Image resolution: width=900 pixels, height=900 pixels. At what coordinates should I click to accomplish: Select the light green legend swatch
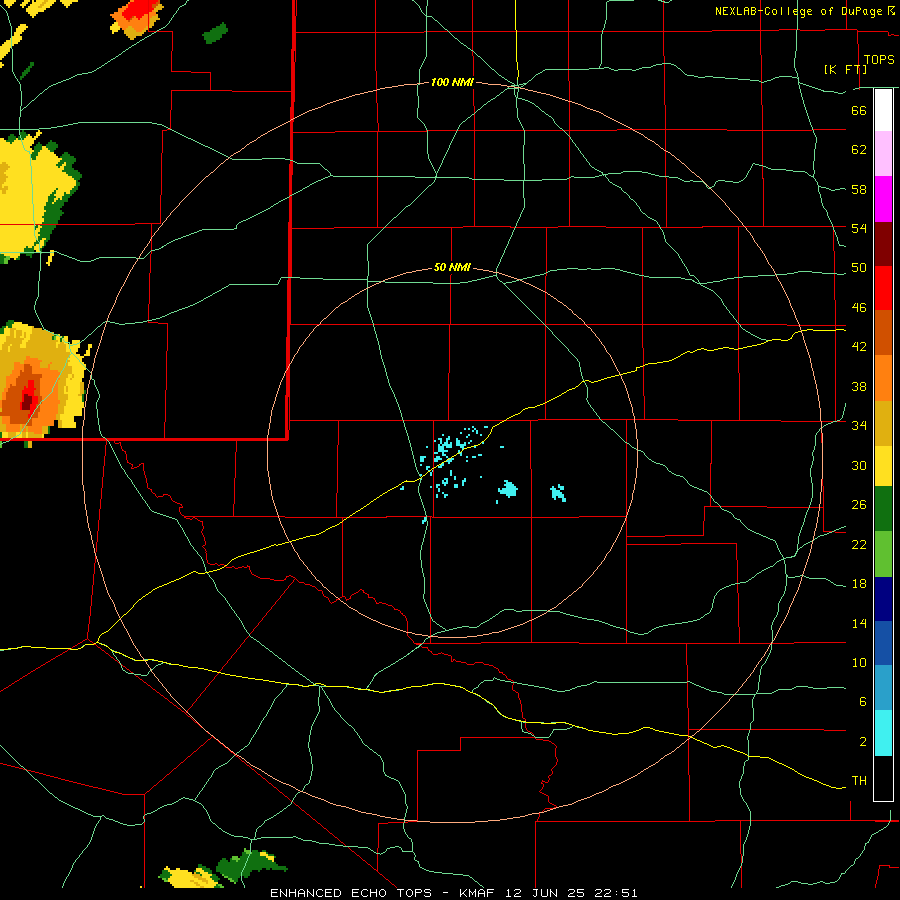(883, 554)
